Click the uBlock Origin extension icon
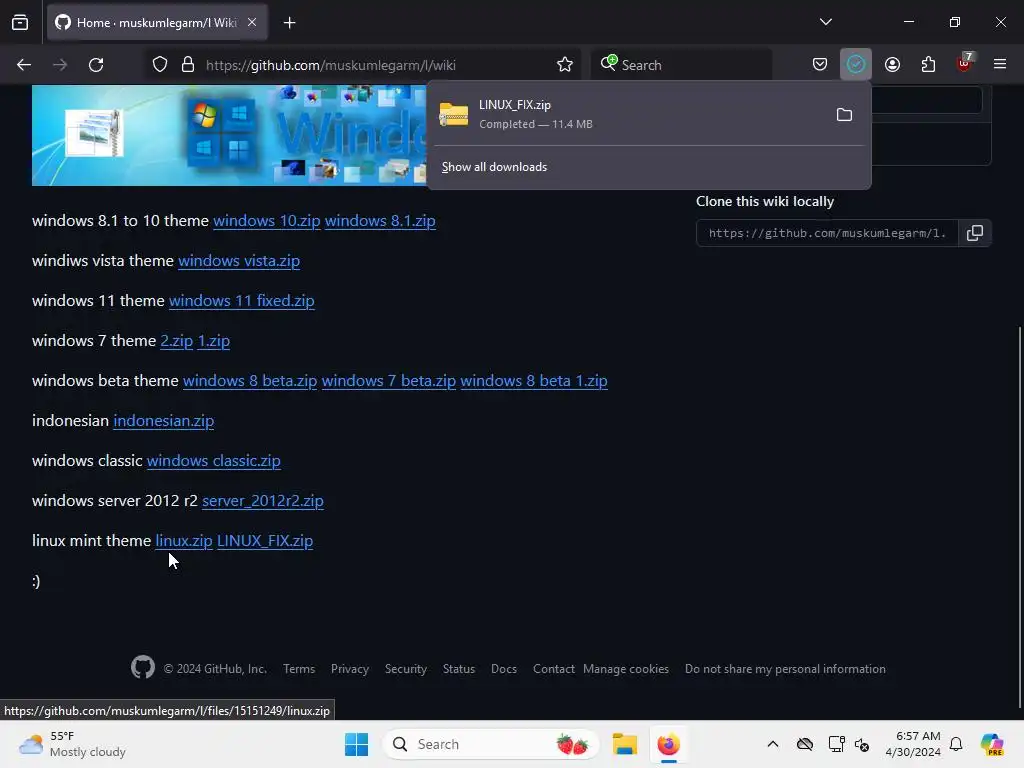 pos(964,63)
